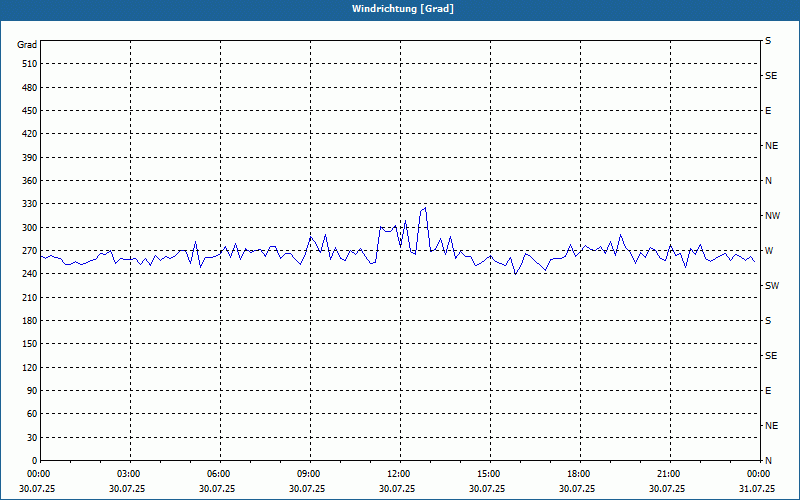This screenshot has width=800, height=500.
Task: Click the 30.07.25 date under 12:00
Action: (397, 489)
